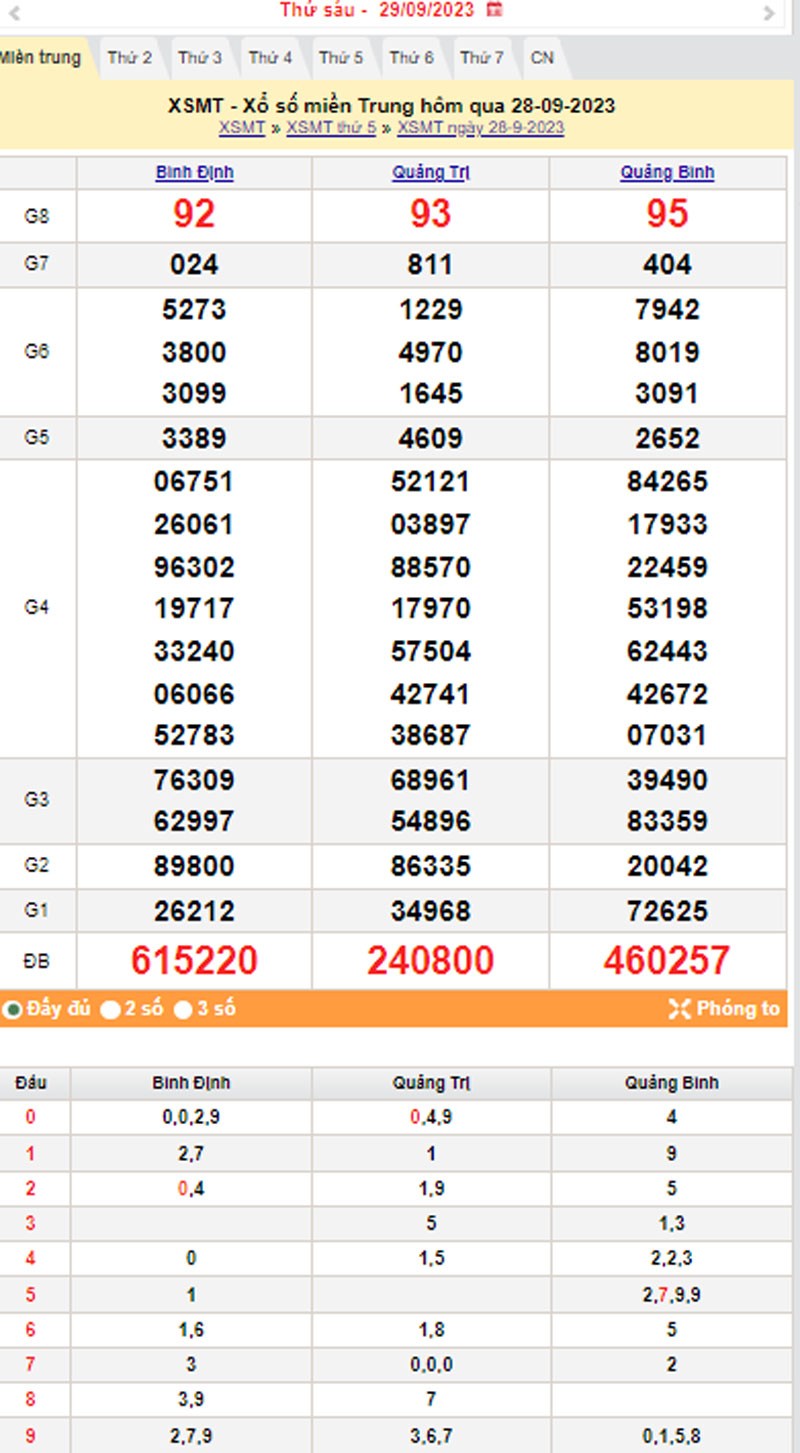Open the calendar date picker icon

[x=494, y=10]
